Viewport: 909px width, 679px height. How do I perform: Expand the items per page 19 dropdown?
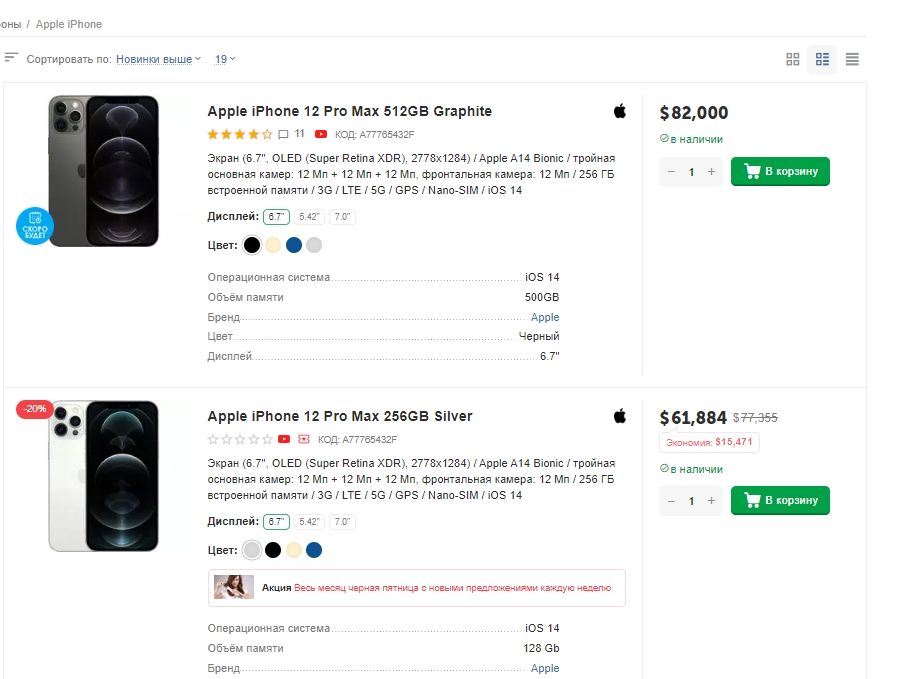coord(225,60)
